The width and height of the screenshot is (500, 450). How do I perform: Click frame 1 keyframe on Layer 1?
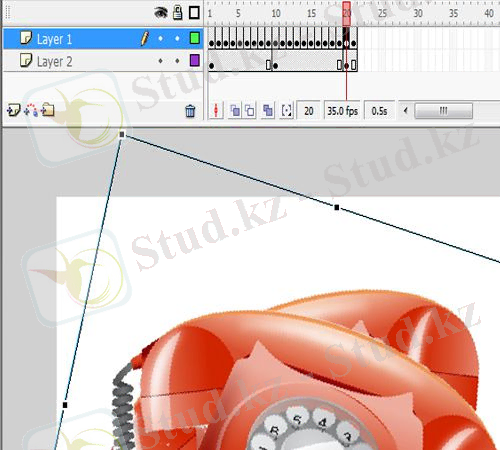coord(211,43)
